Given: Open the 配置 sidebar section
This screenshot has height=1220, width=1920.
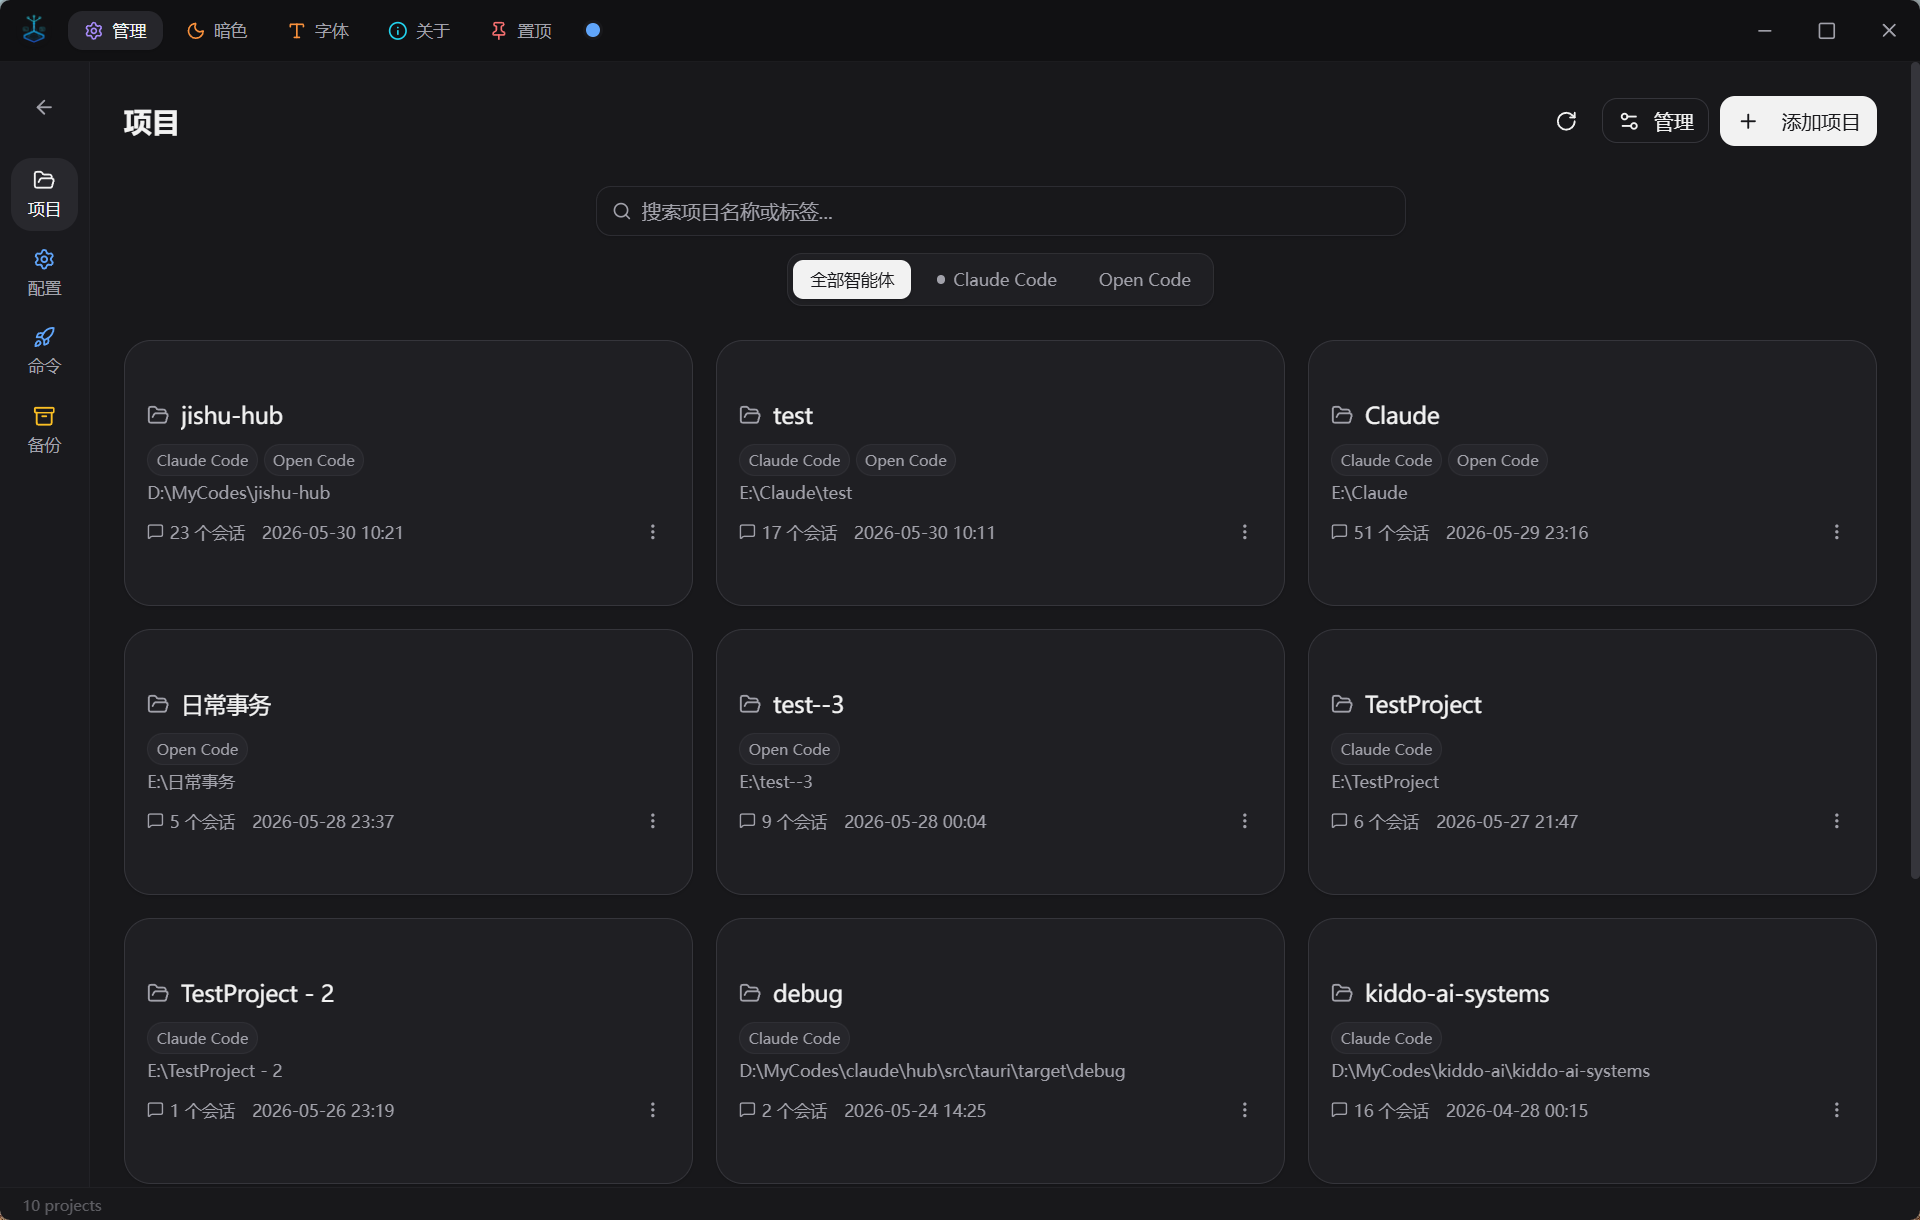Looking at the screenshot, I should [x=44, y=273].
